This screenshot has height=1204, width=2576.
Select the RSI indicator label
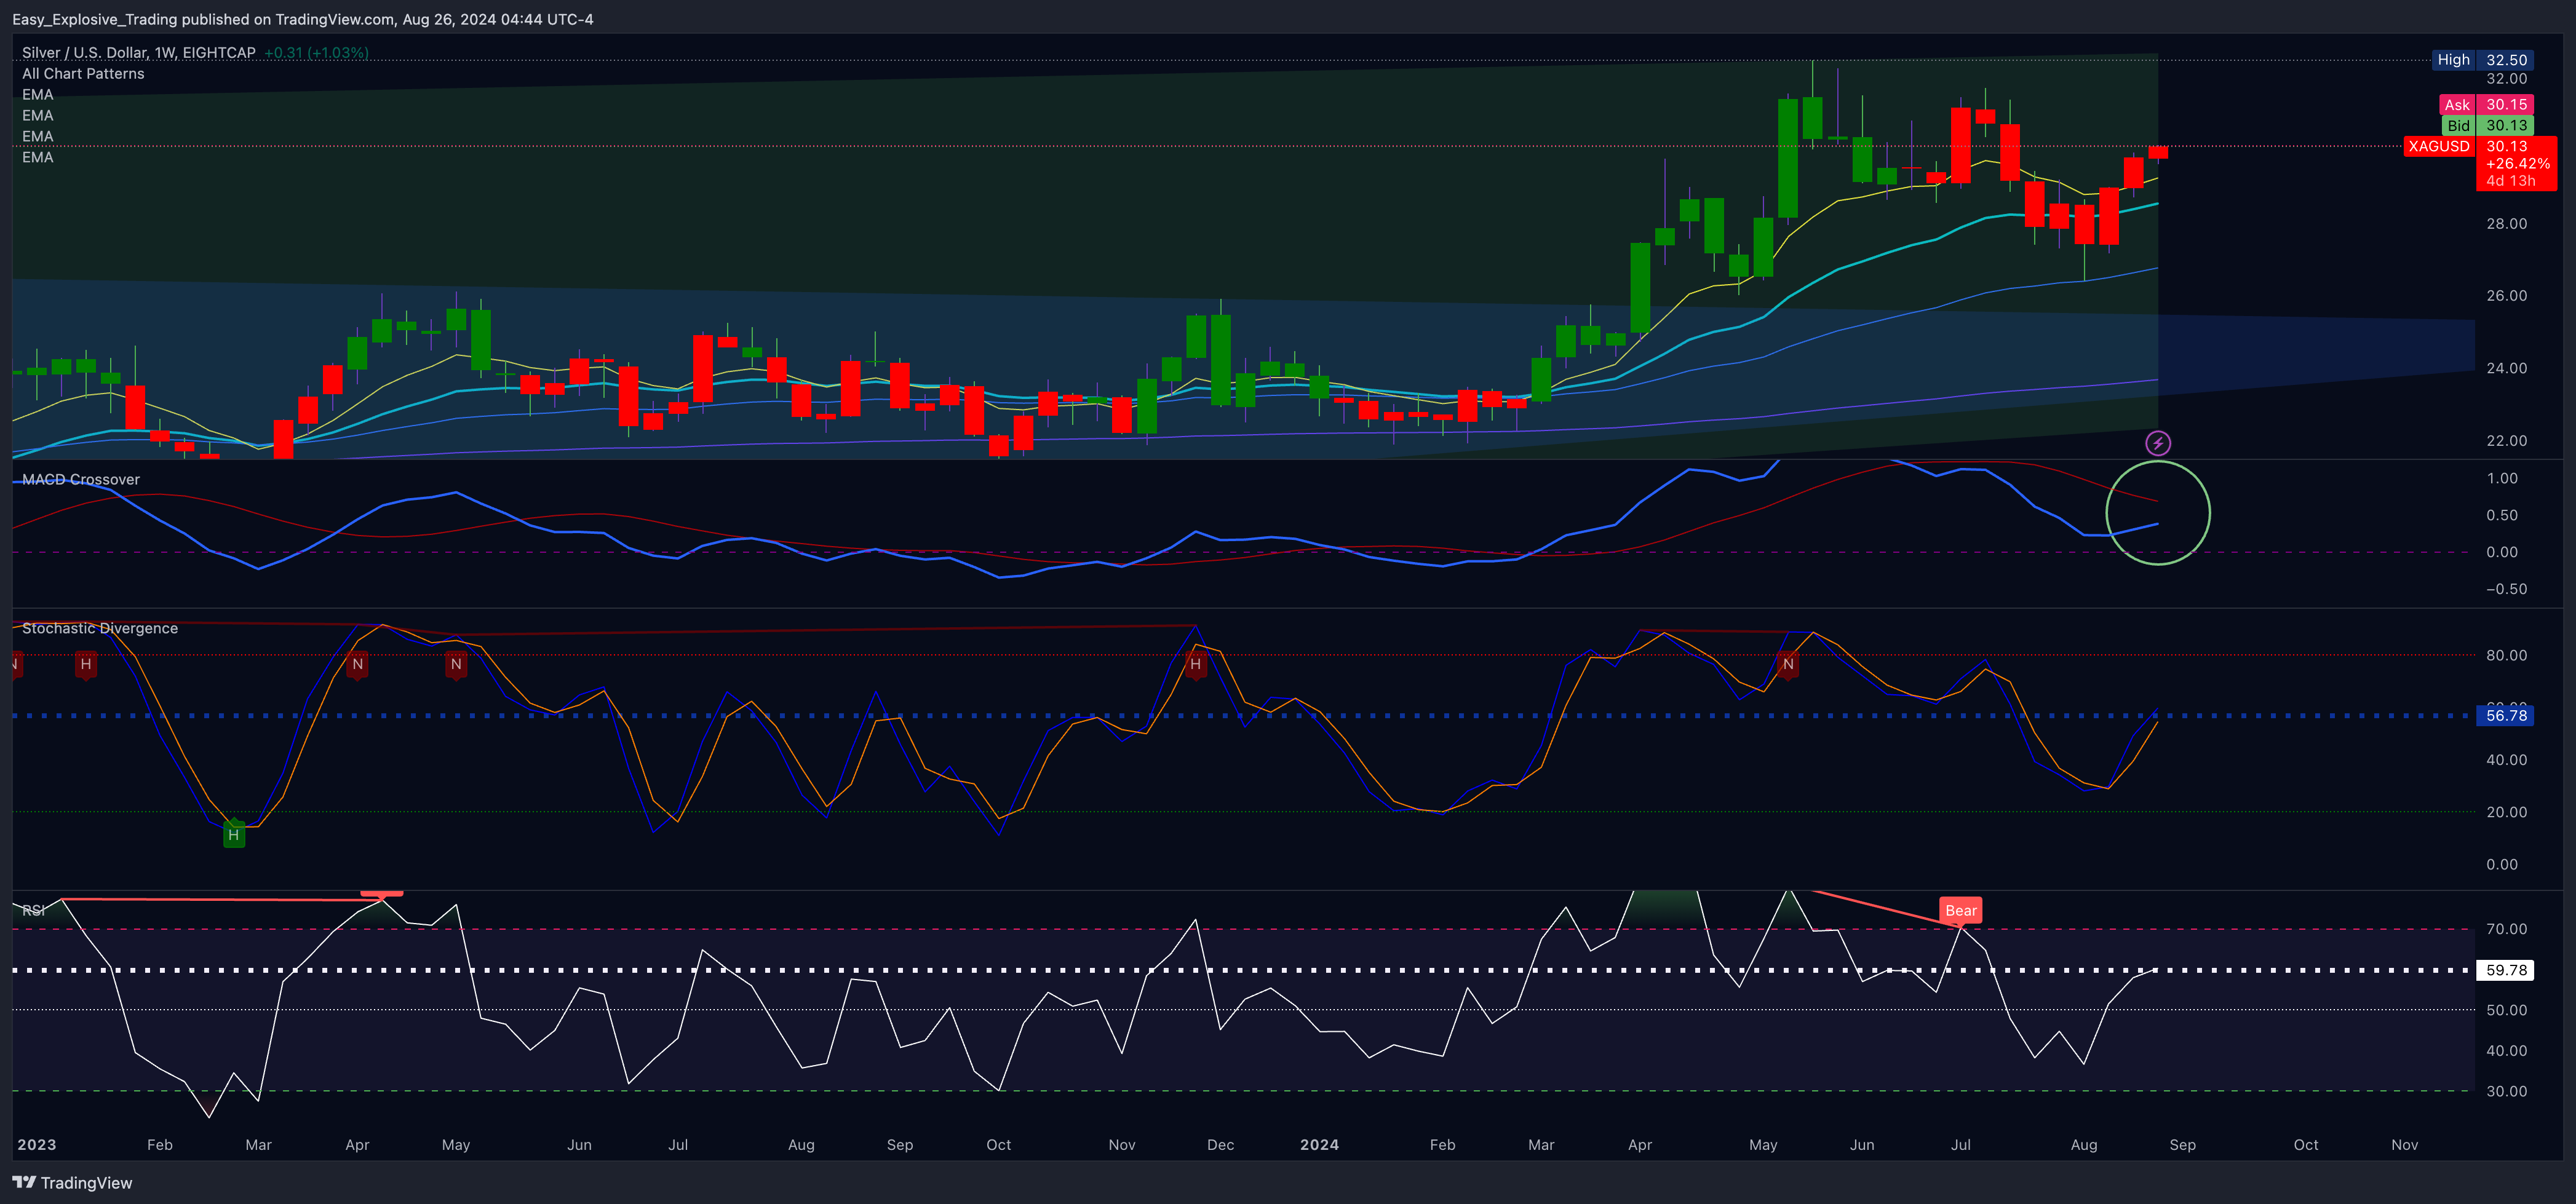point(33,910)
